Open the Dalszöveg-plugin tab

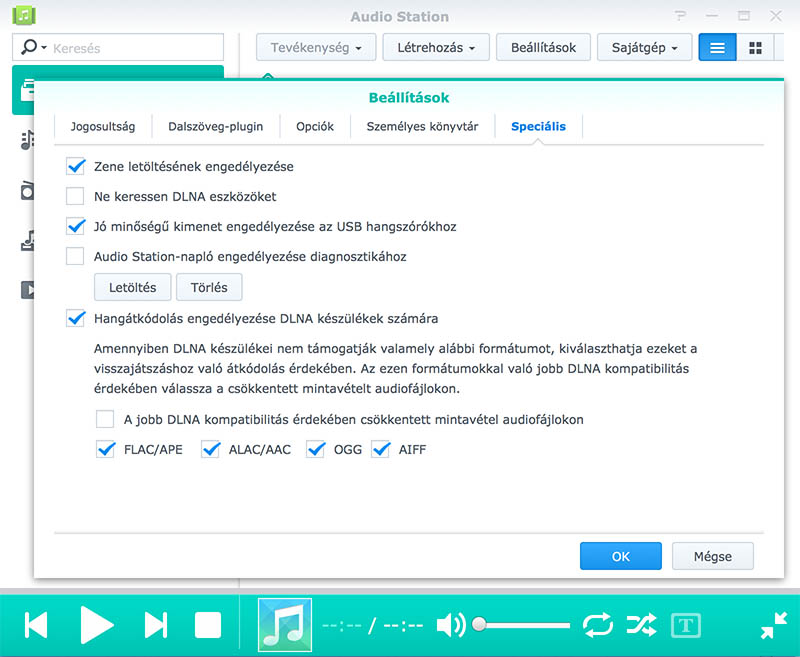(x=215, y=127)
